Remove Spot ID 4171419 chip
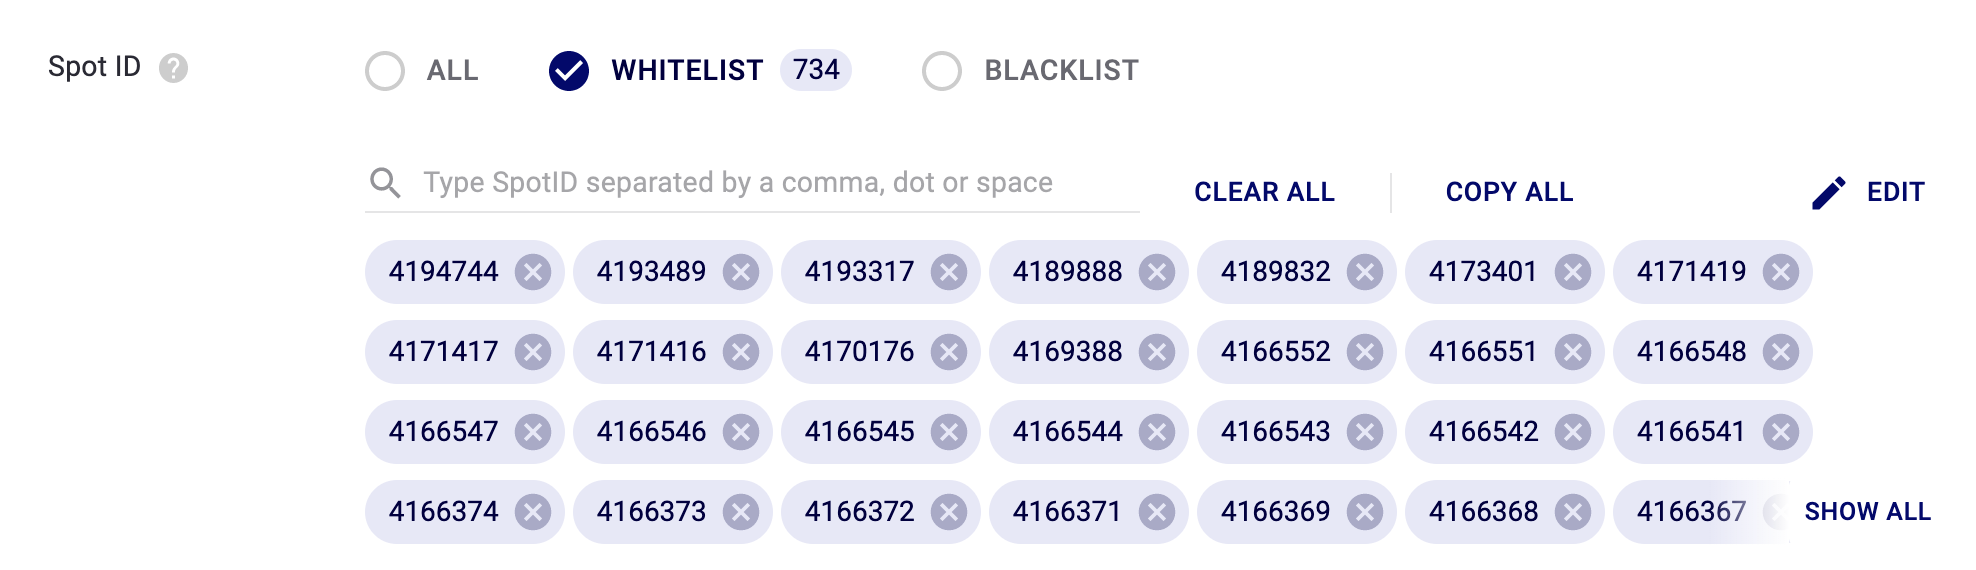 (1781, 272)
